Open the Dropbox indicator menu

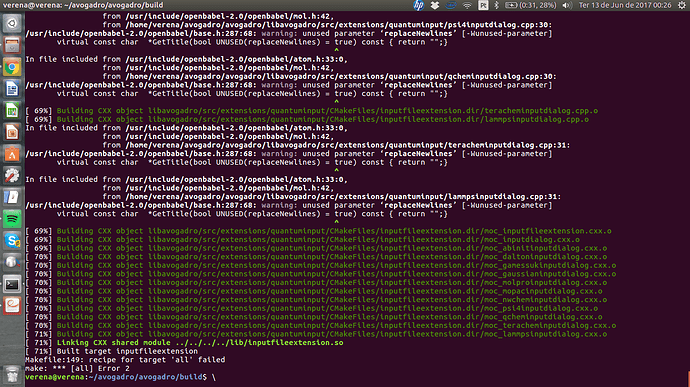coord(435,5)
